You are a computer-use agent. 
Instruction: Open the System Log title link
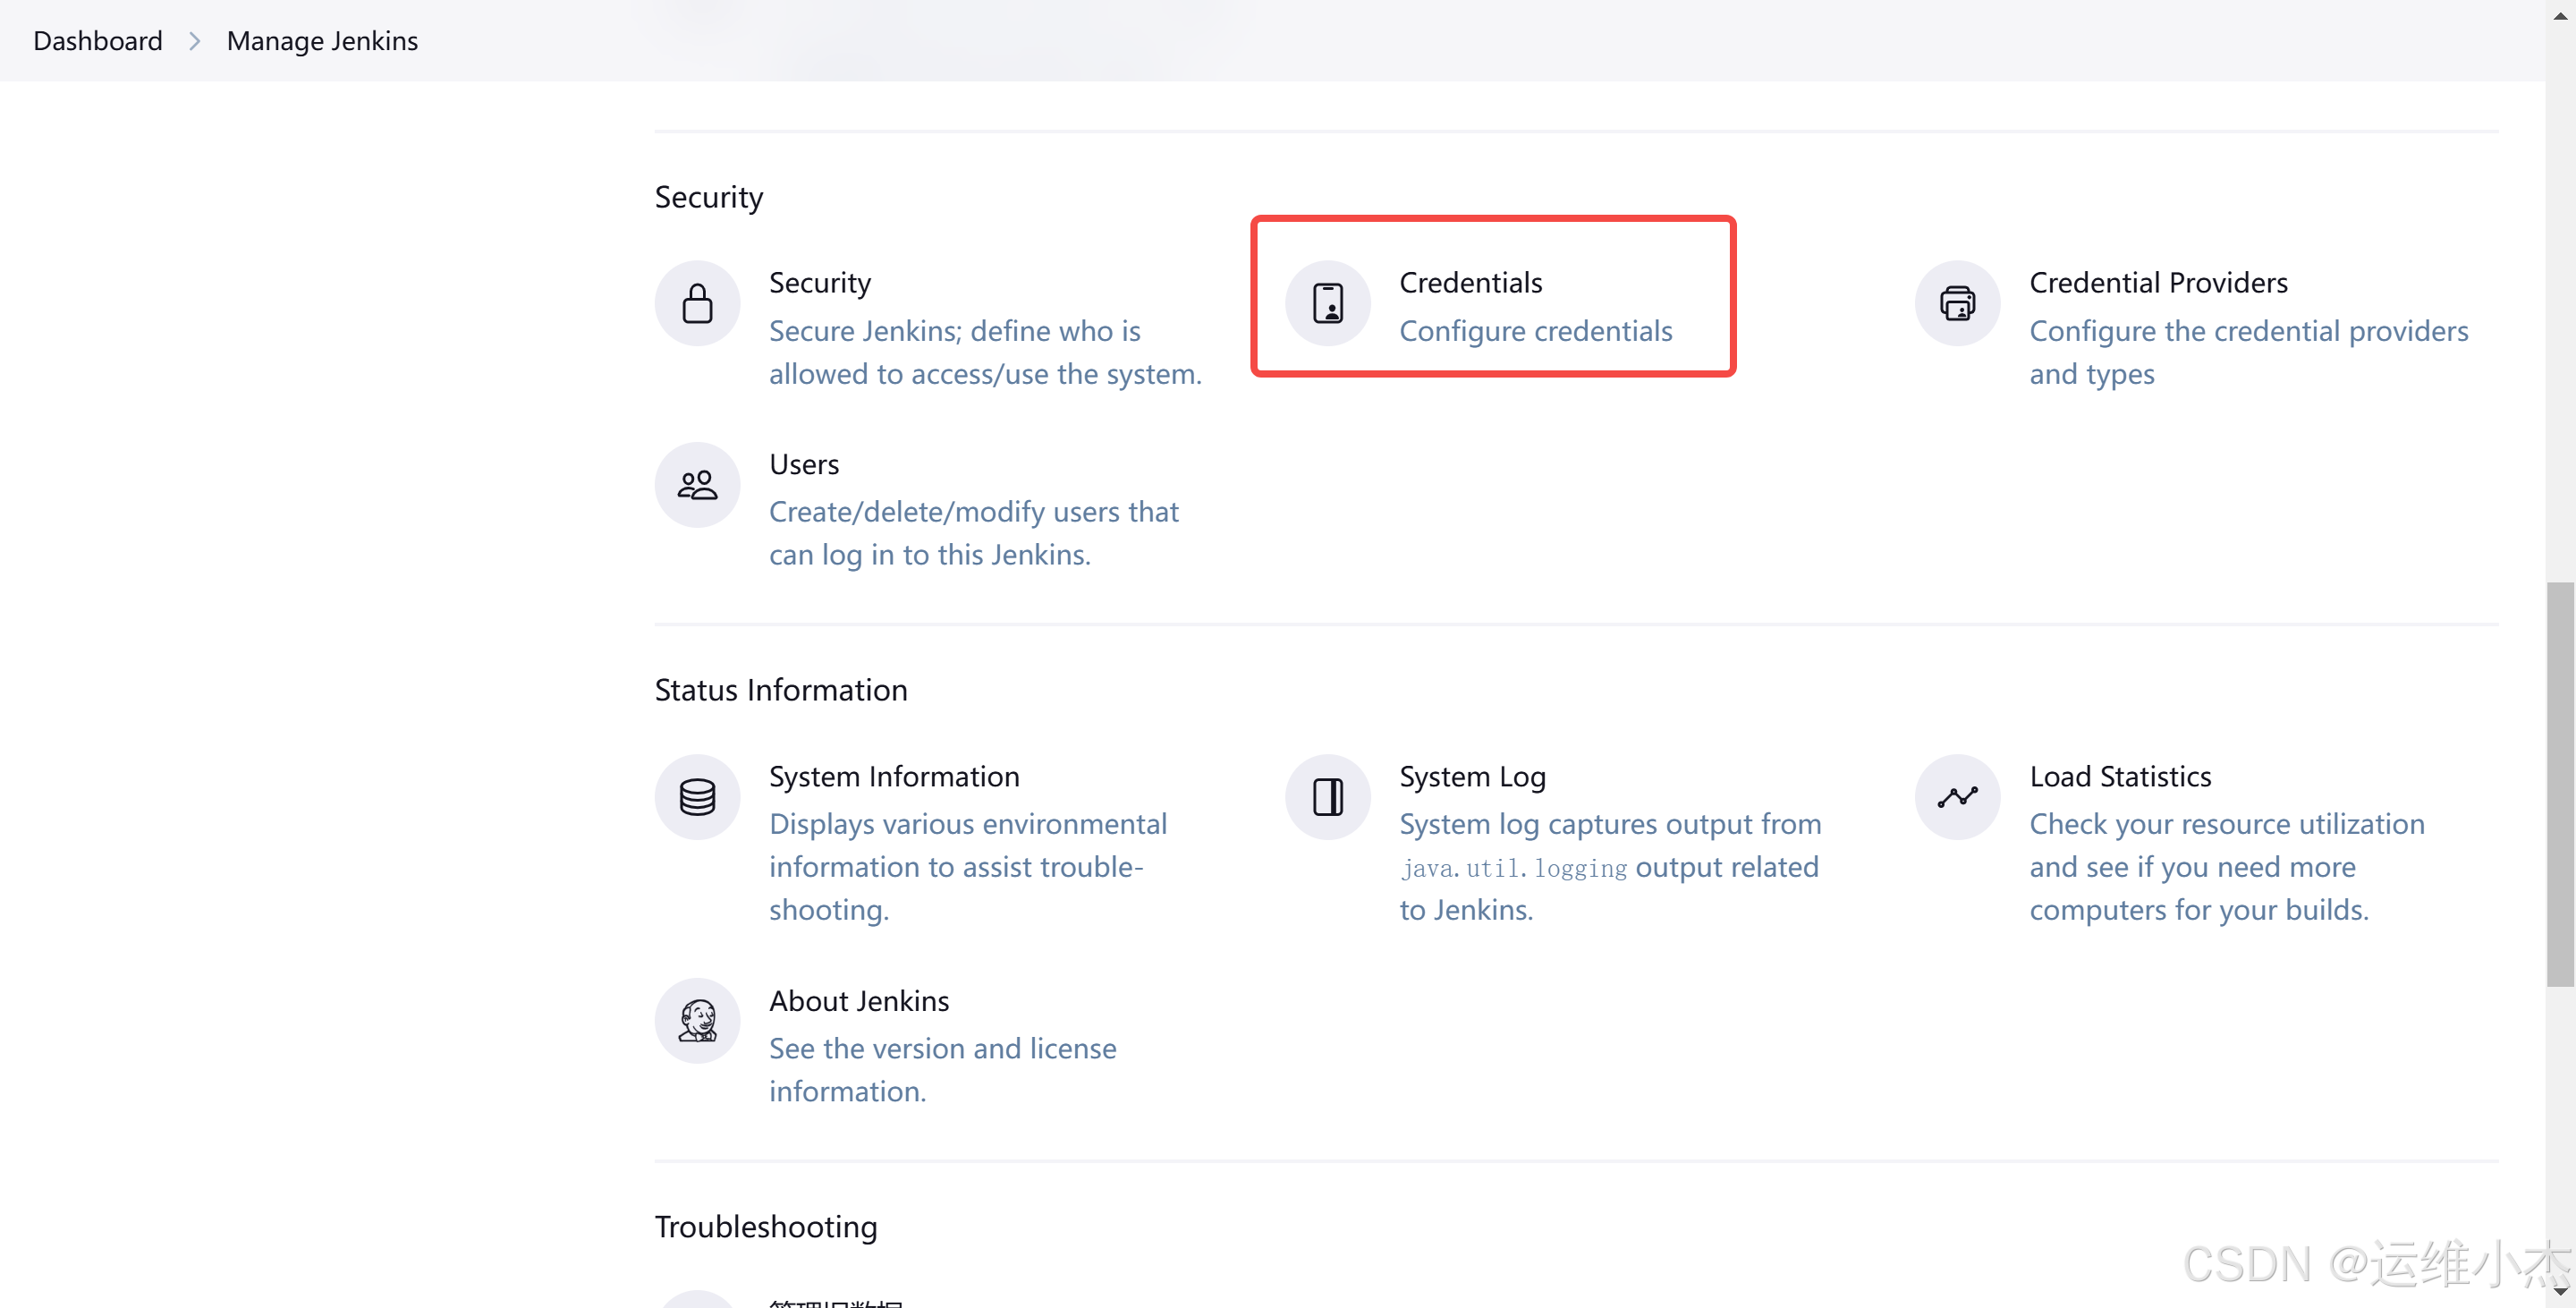[1472, 777]
